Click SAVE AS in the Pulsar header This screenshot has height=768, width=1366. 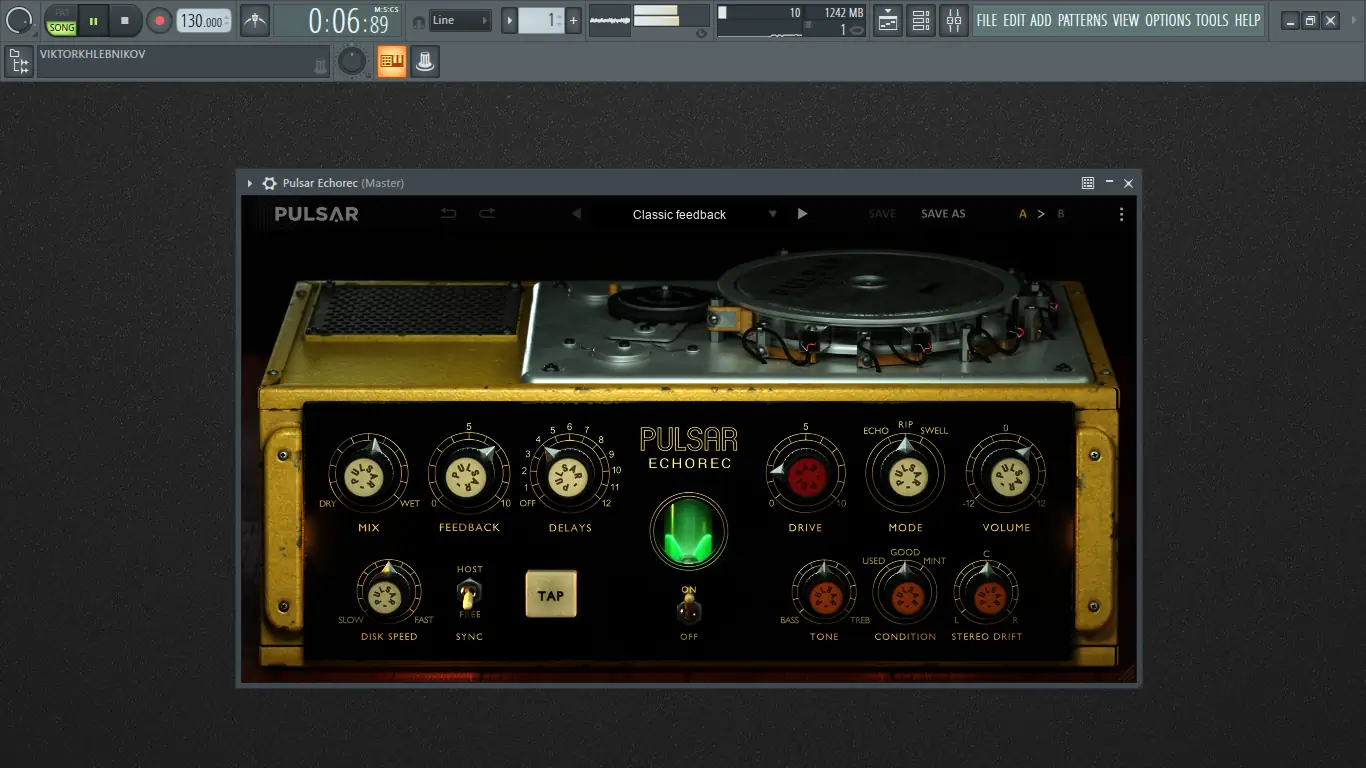pyautogui.click(x=943, y=214)
